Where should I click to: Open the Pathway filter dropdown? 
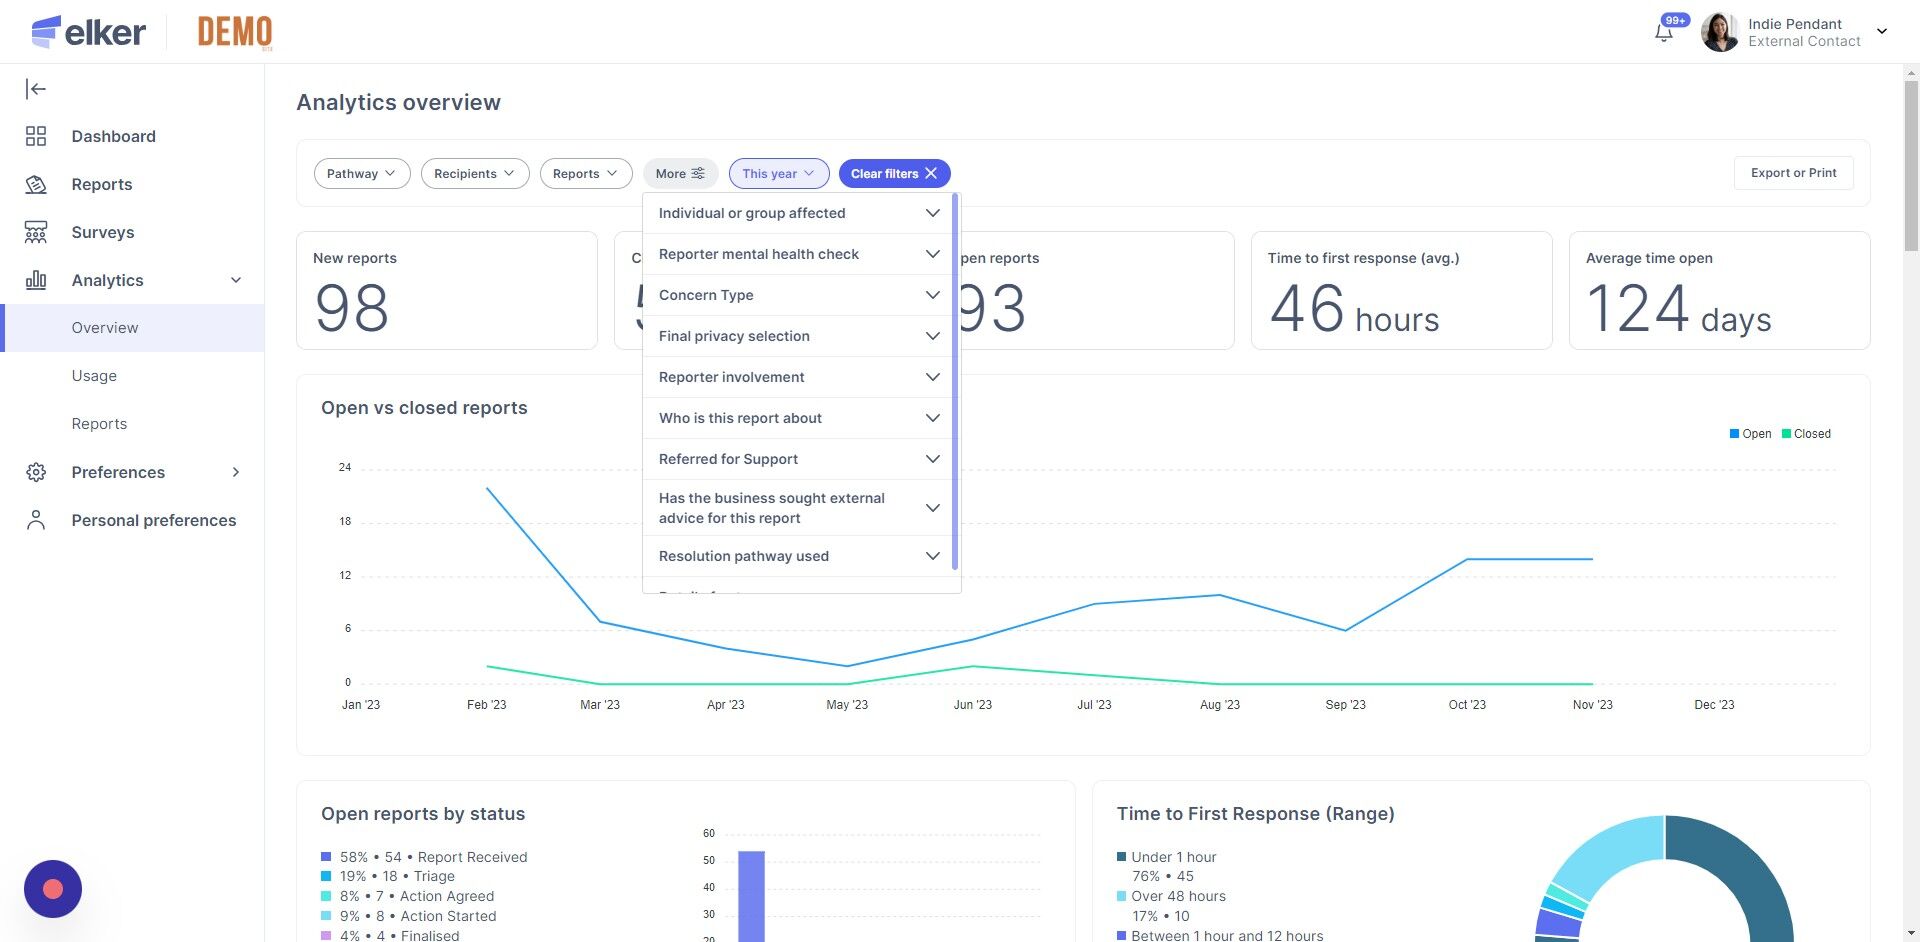pyautogui.click(x=362, y=173)
